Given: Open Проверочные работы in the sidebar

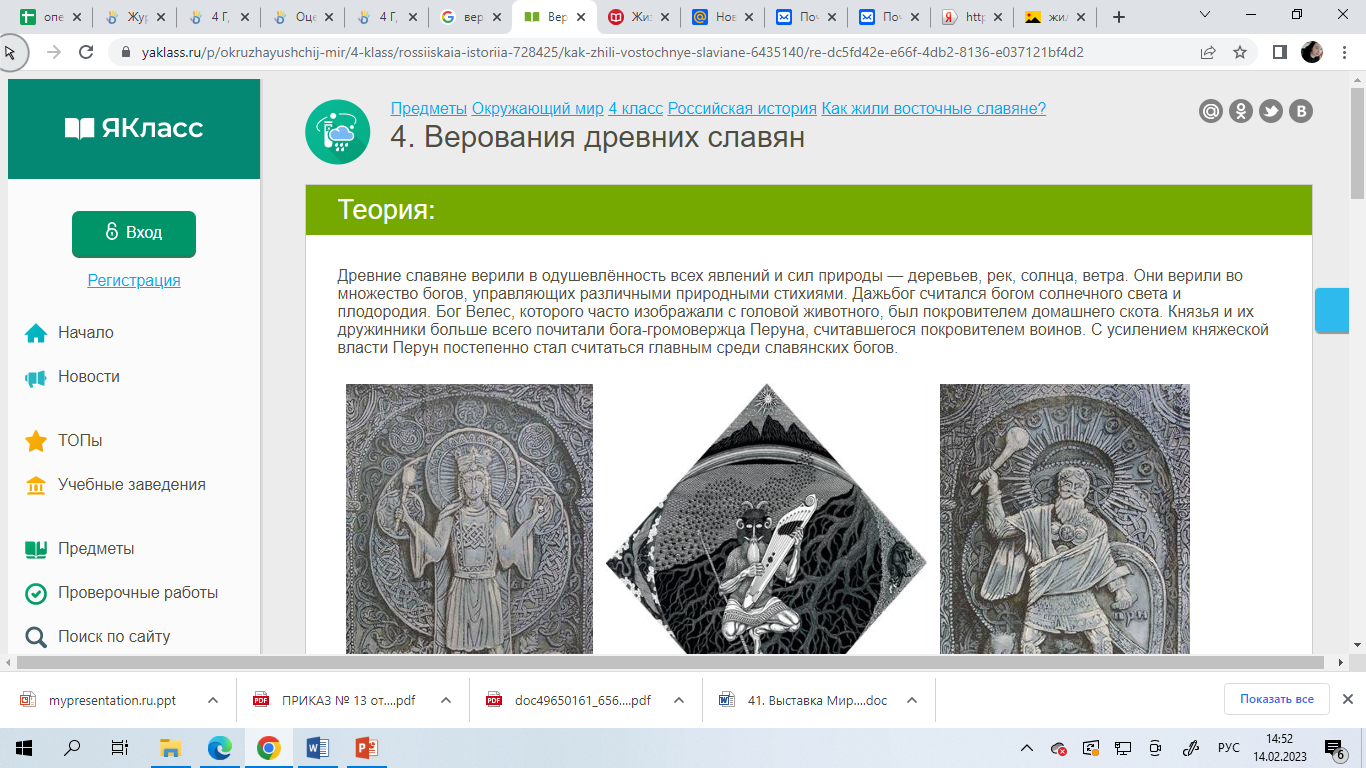Looking at the screenshot, I should tap(138, 592).
